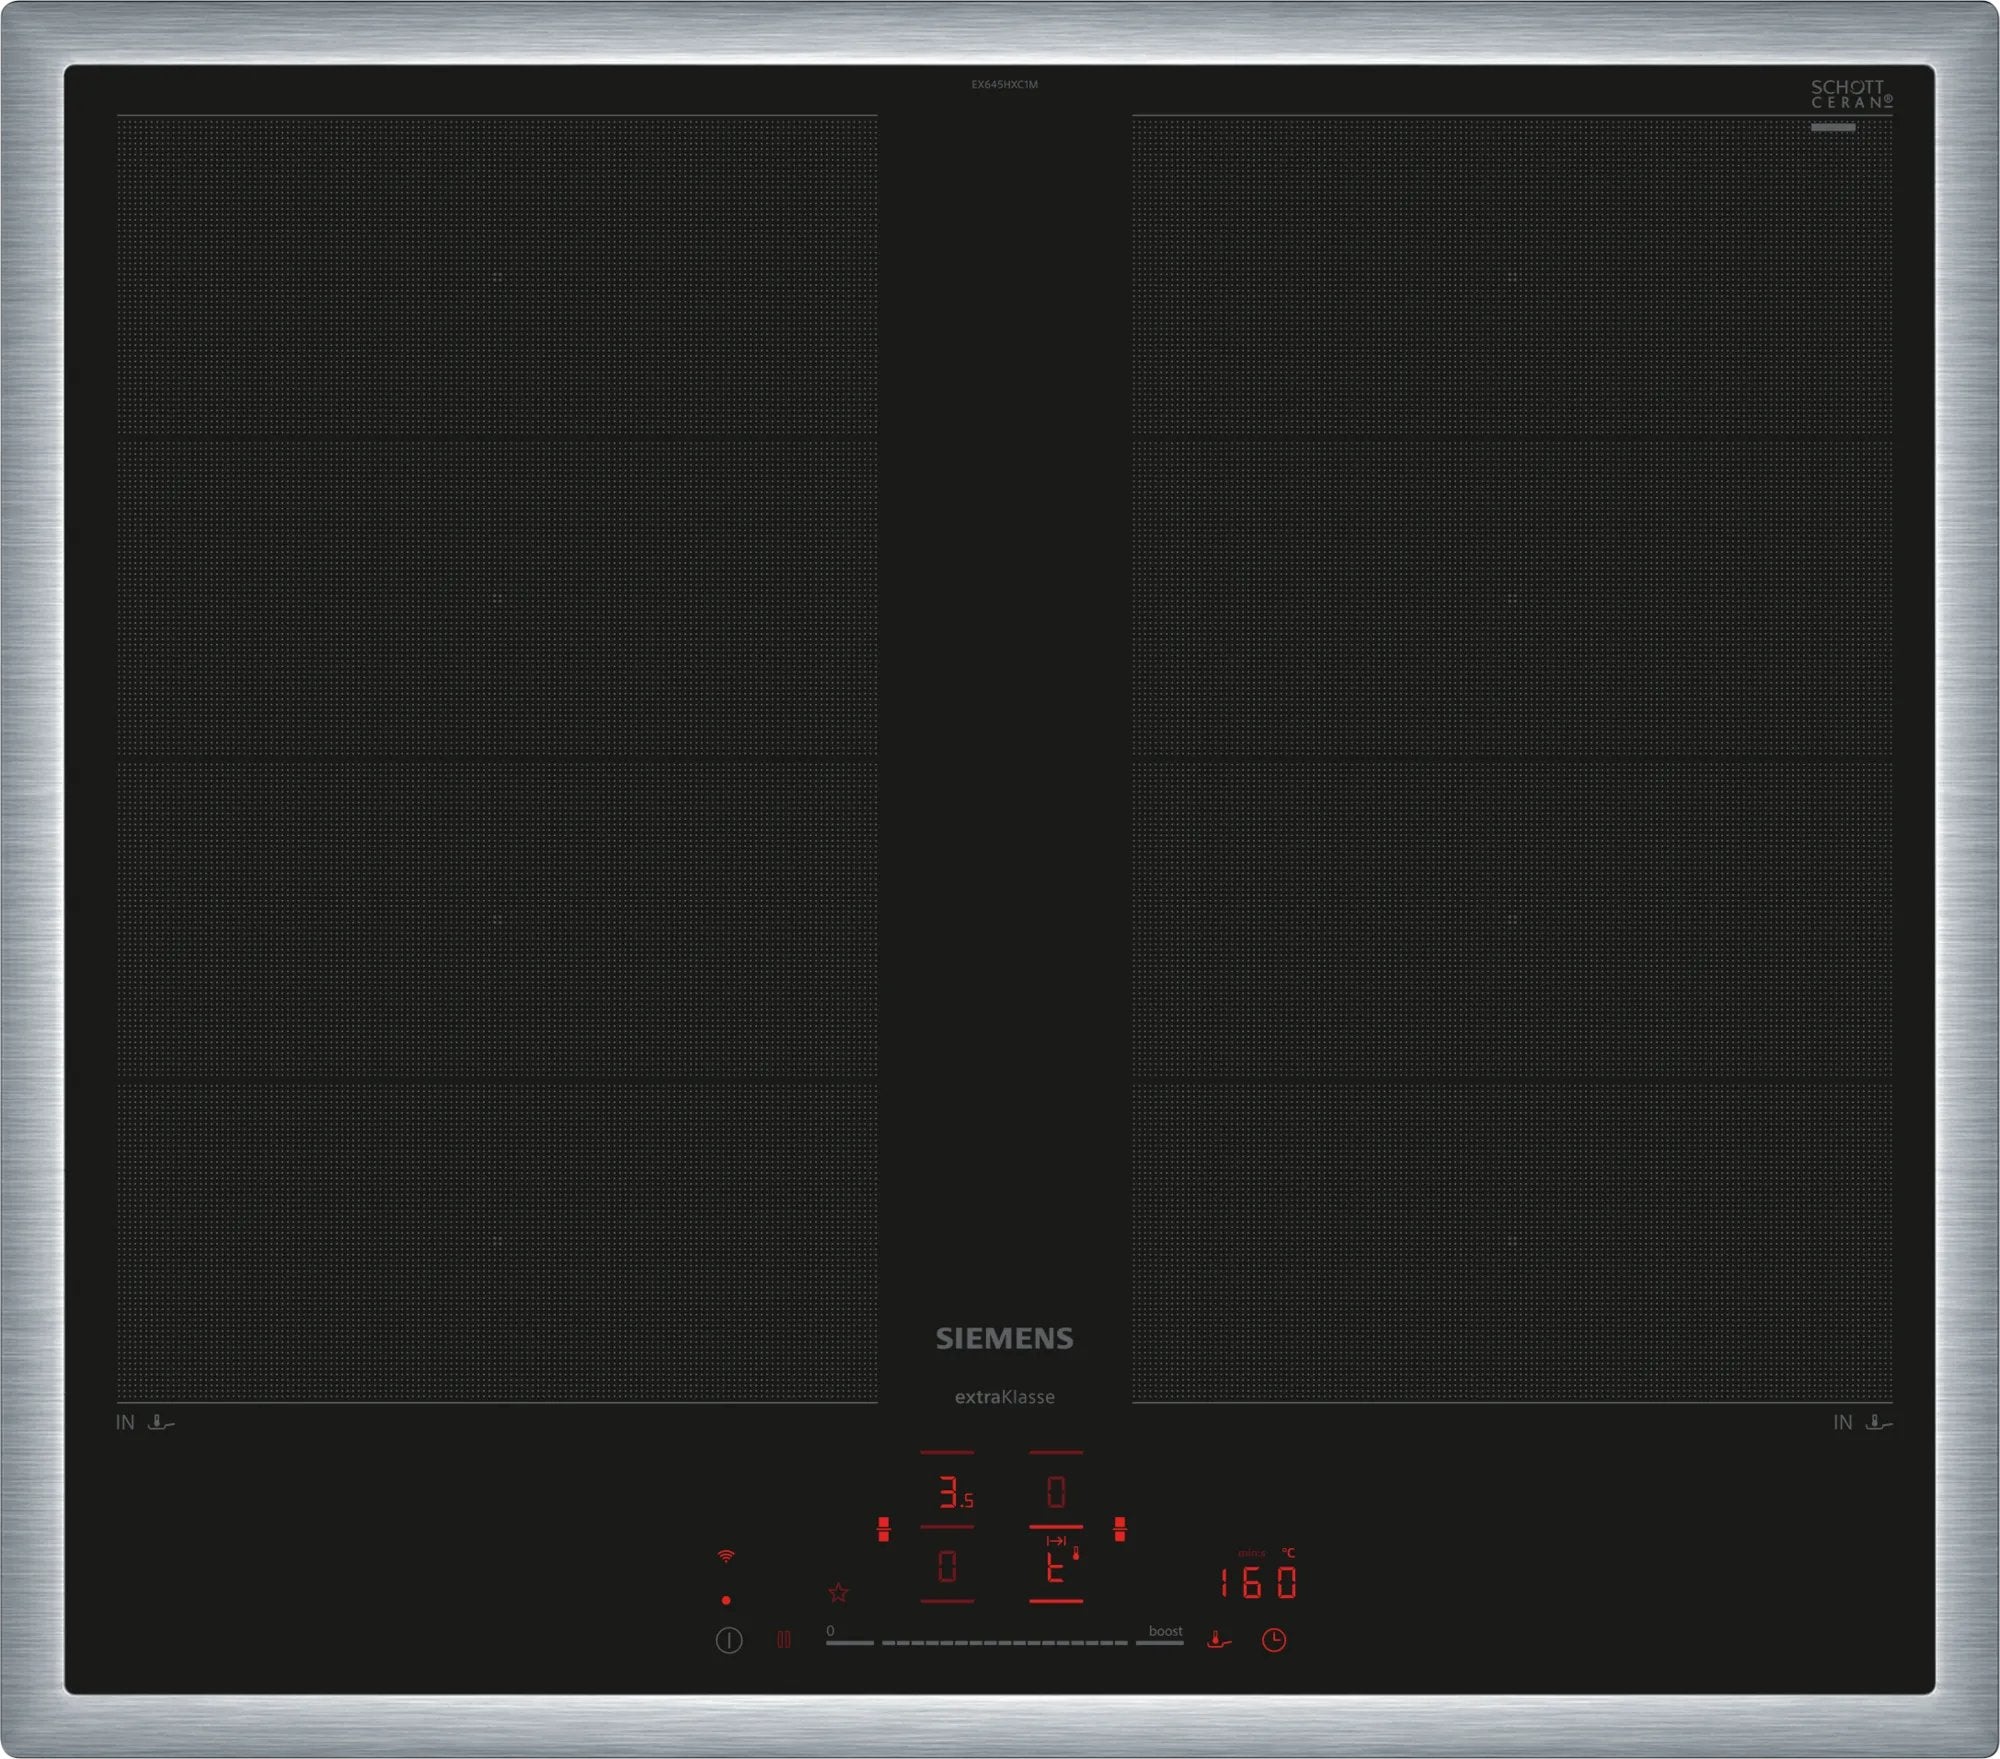The height and width of the screenshot is (1759, 2000).
Task: Set power slider to middle level
Action: click(1004, 1643)
